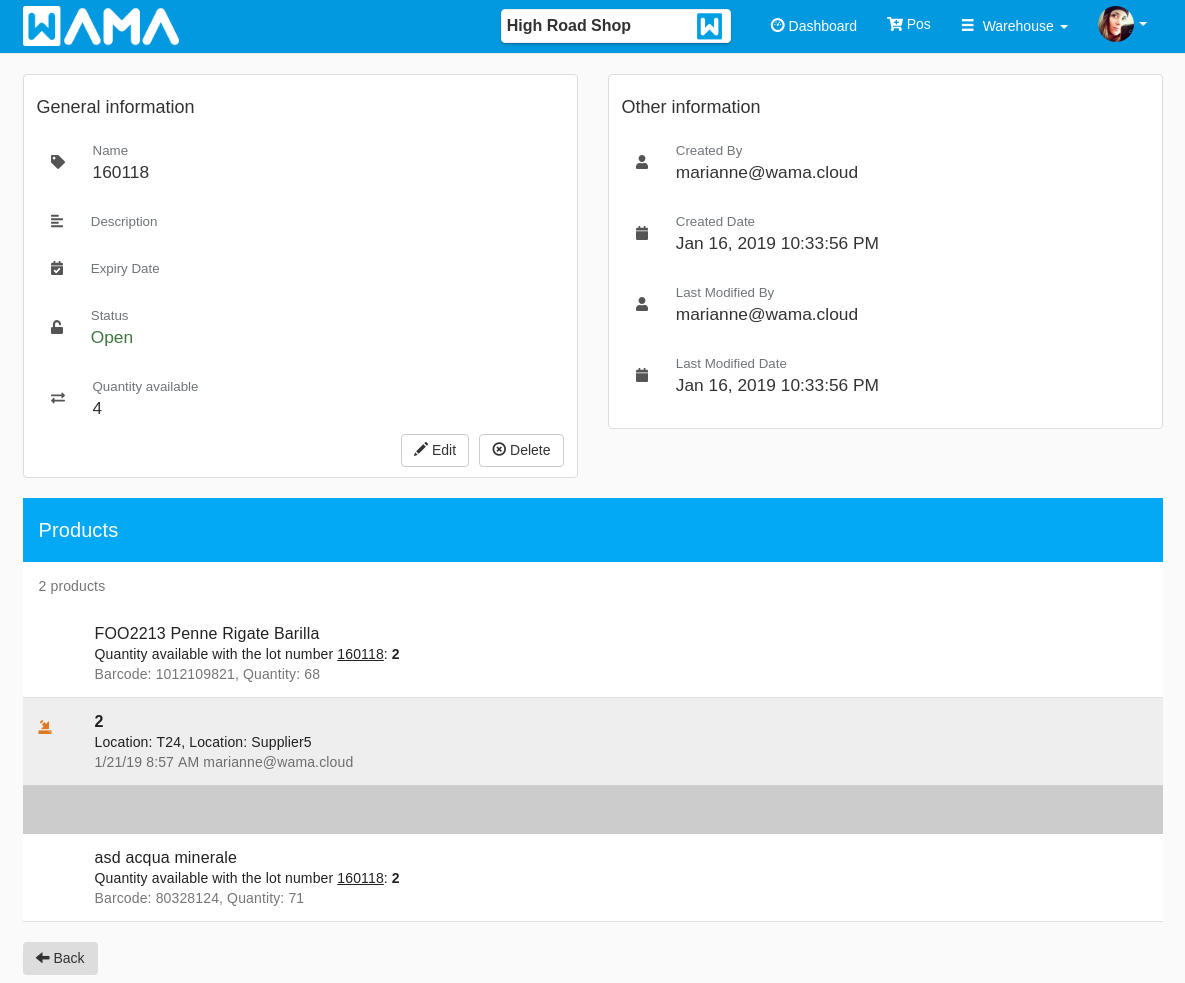
Task: Click the Back button
Action: click(60, 958)
